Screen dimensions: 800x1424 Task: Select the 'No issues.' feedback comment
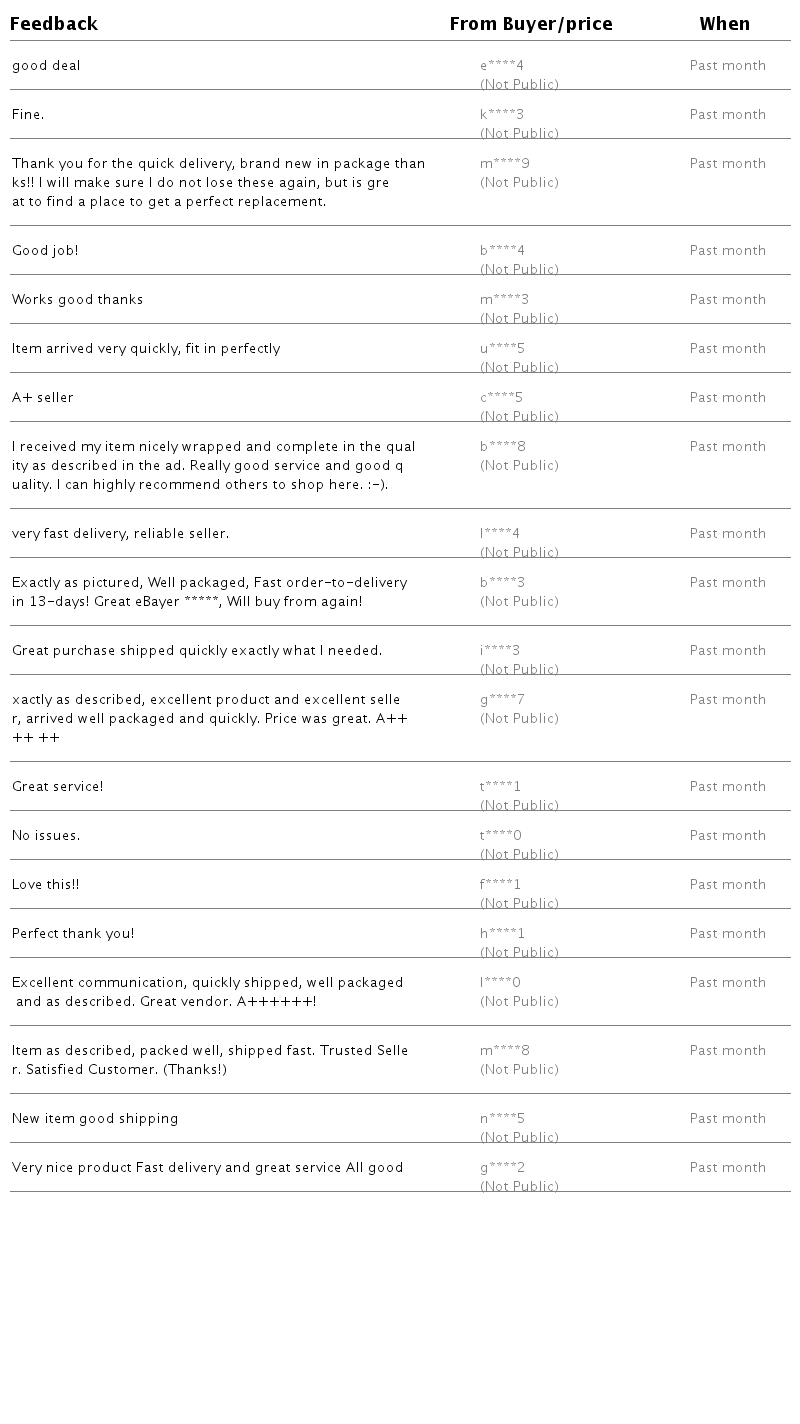click(46, 836)
